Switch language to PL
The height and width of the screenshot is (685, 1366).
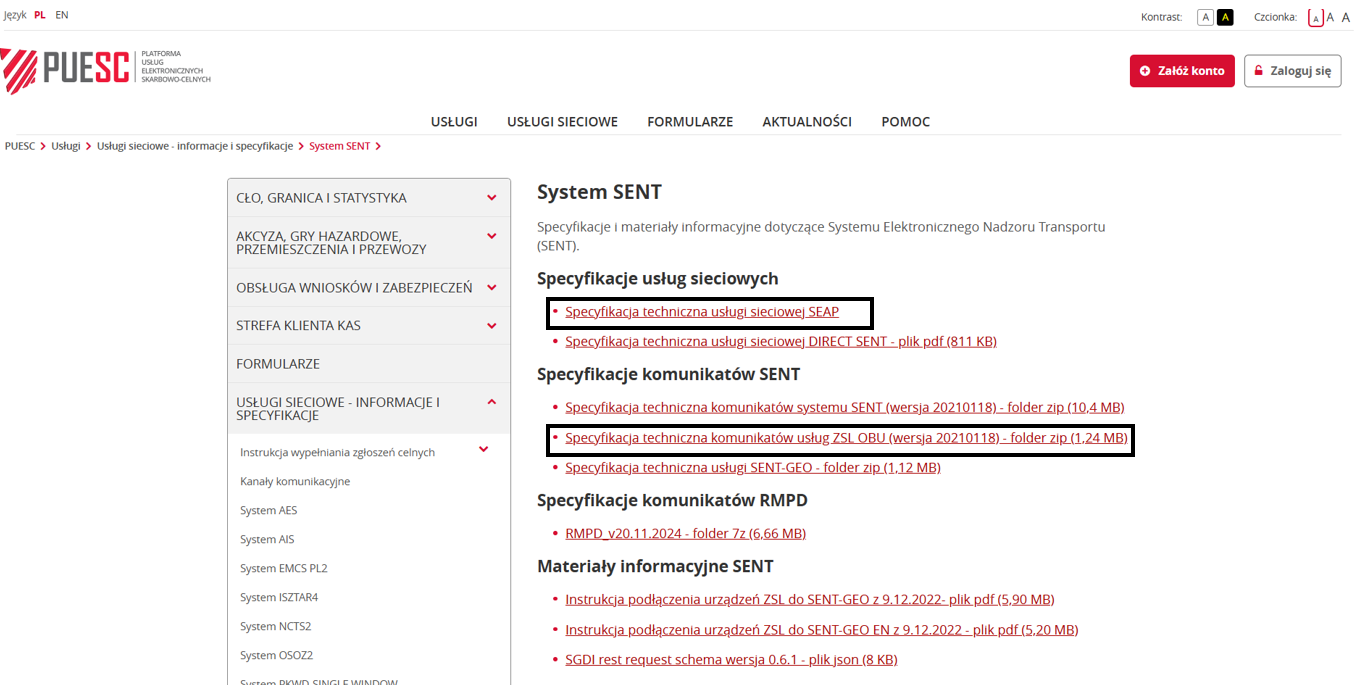tap(40, 15)
